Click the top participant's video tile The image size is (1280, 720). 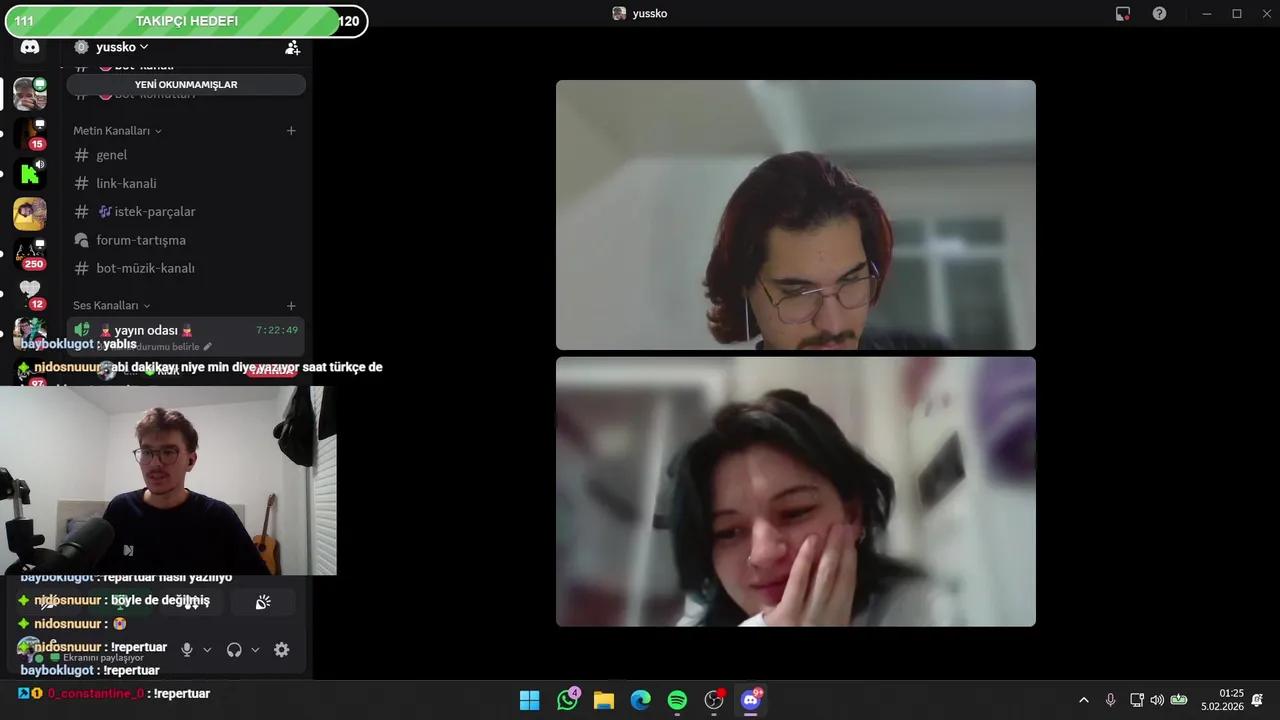(796, 215)
